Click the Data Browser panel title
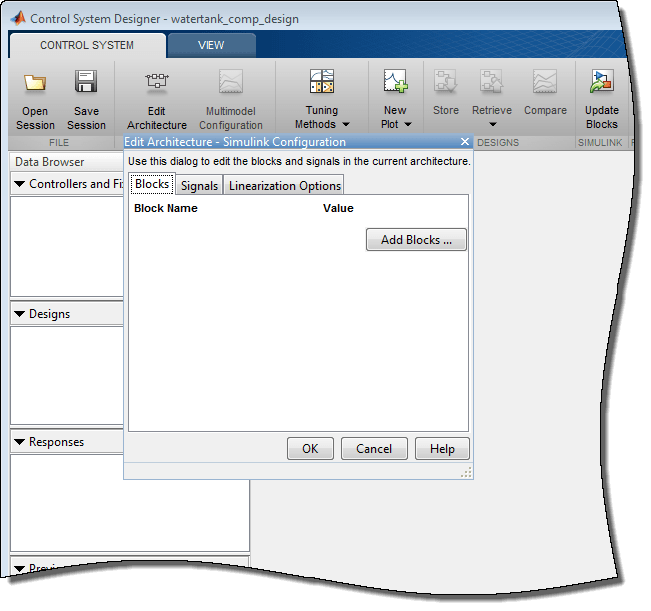Image resolution: width=651 pixels, height=611 pixels. click(49, 162)
